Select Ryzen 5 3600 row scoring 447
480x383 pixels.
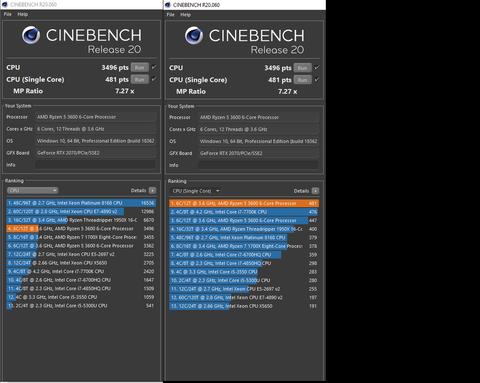tap(244, 220)
